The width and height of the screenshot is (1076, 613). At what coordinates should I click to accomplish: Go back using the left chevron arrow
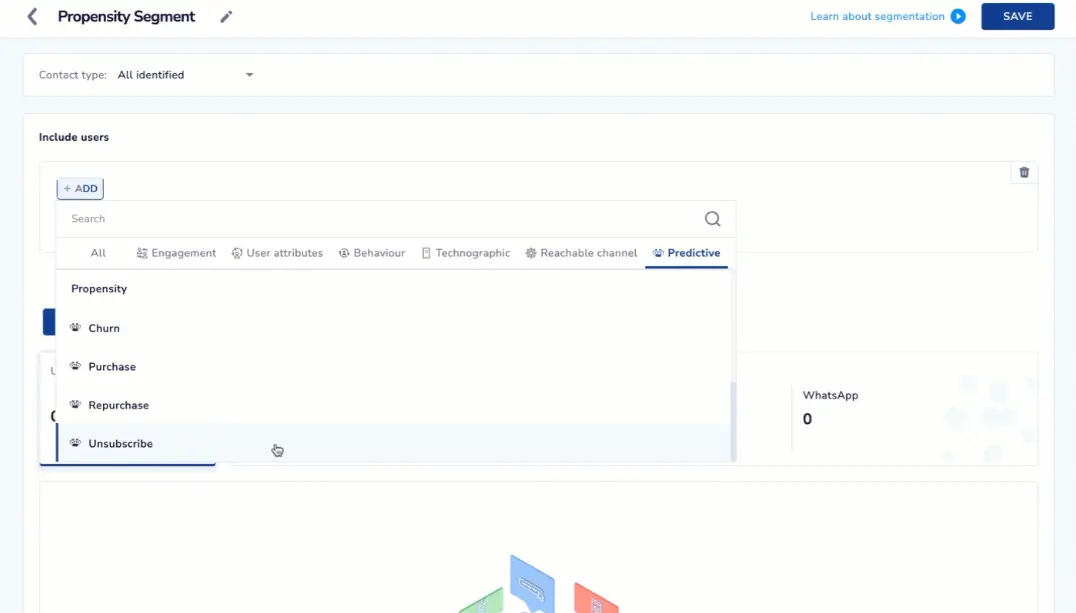[x=32, y=16]
